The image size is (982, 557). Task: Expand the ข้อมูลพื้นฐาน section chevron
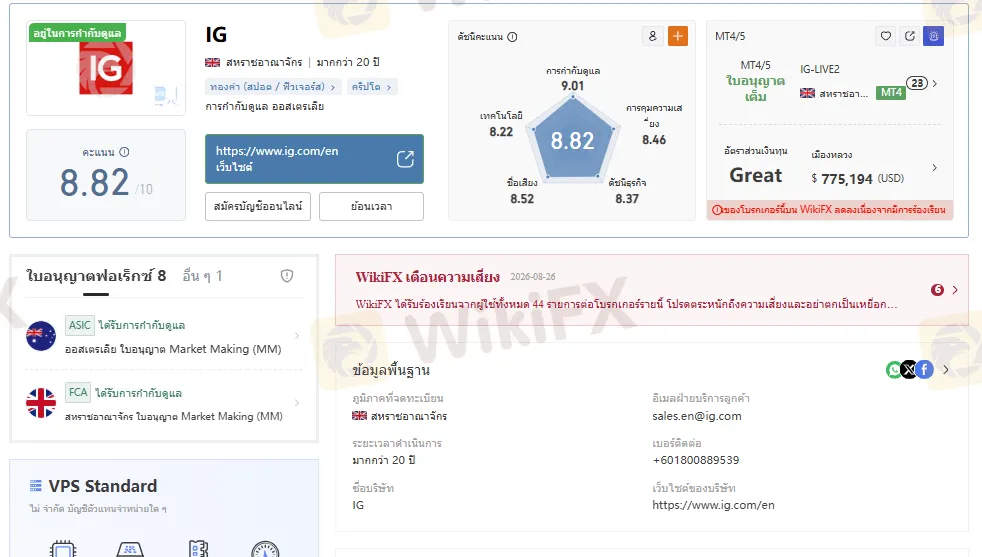(x=946, y=370)
